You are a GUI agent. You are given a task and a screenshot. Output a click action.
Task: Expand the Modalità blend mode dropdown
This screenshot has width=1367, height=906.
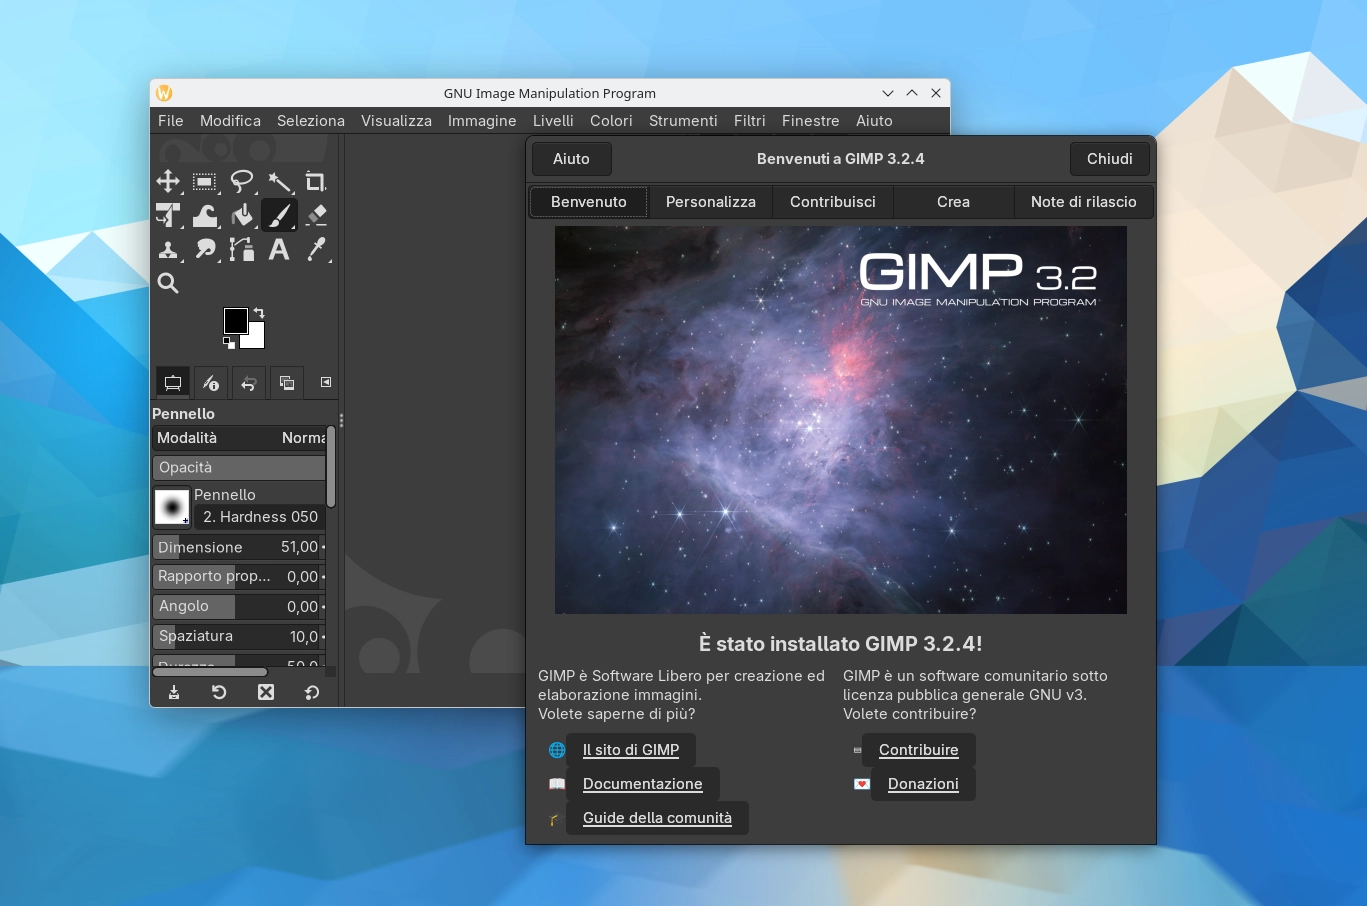240,438
